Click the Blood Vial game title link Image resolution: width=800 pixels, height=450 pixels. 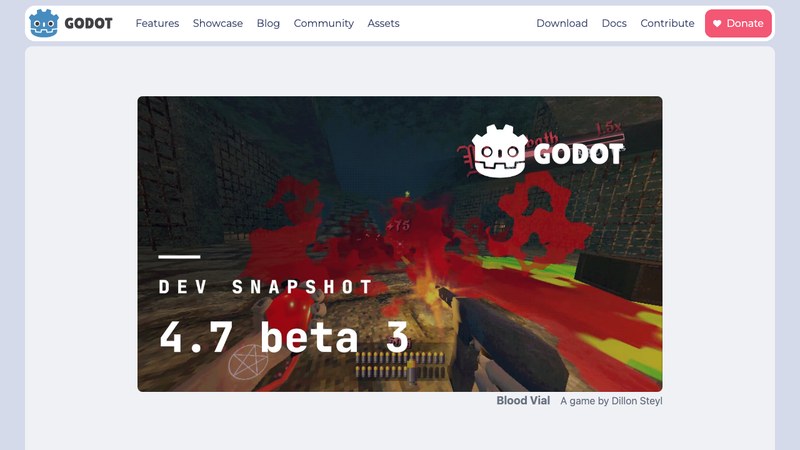point(523,401)
